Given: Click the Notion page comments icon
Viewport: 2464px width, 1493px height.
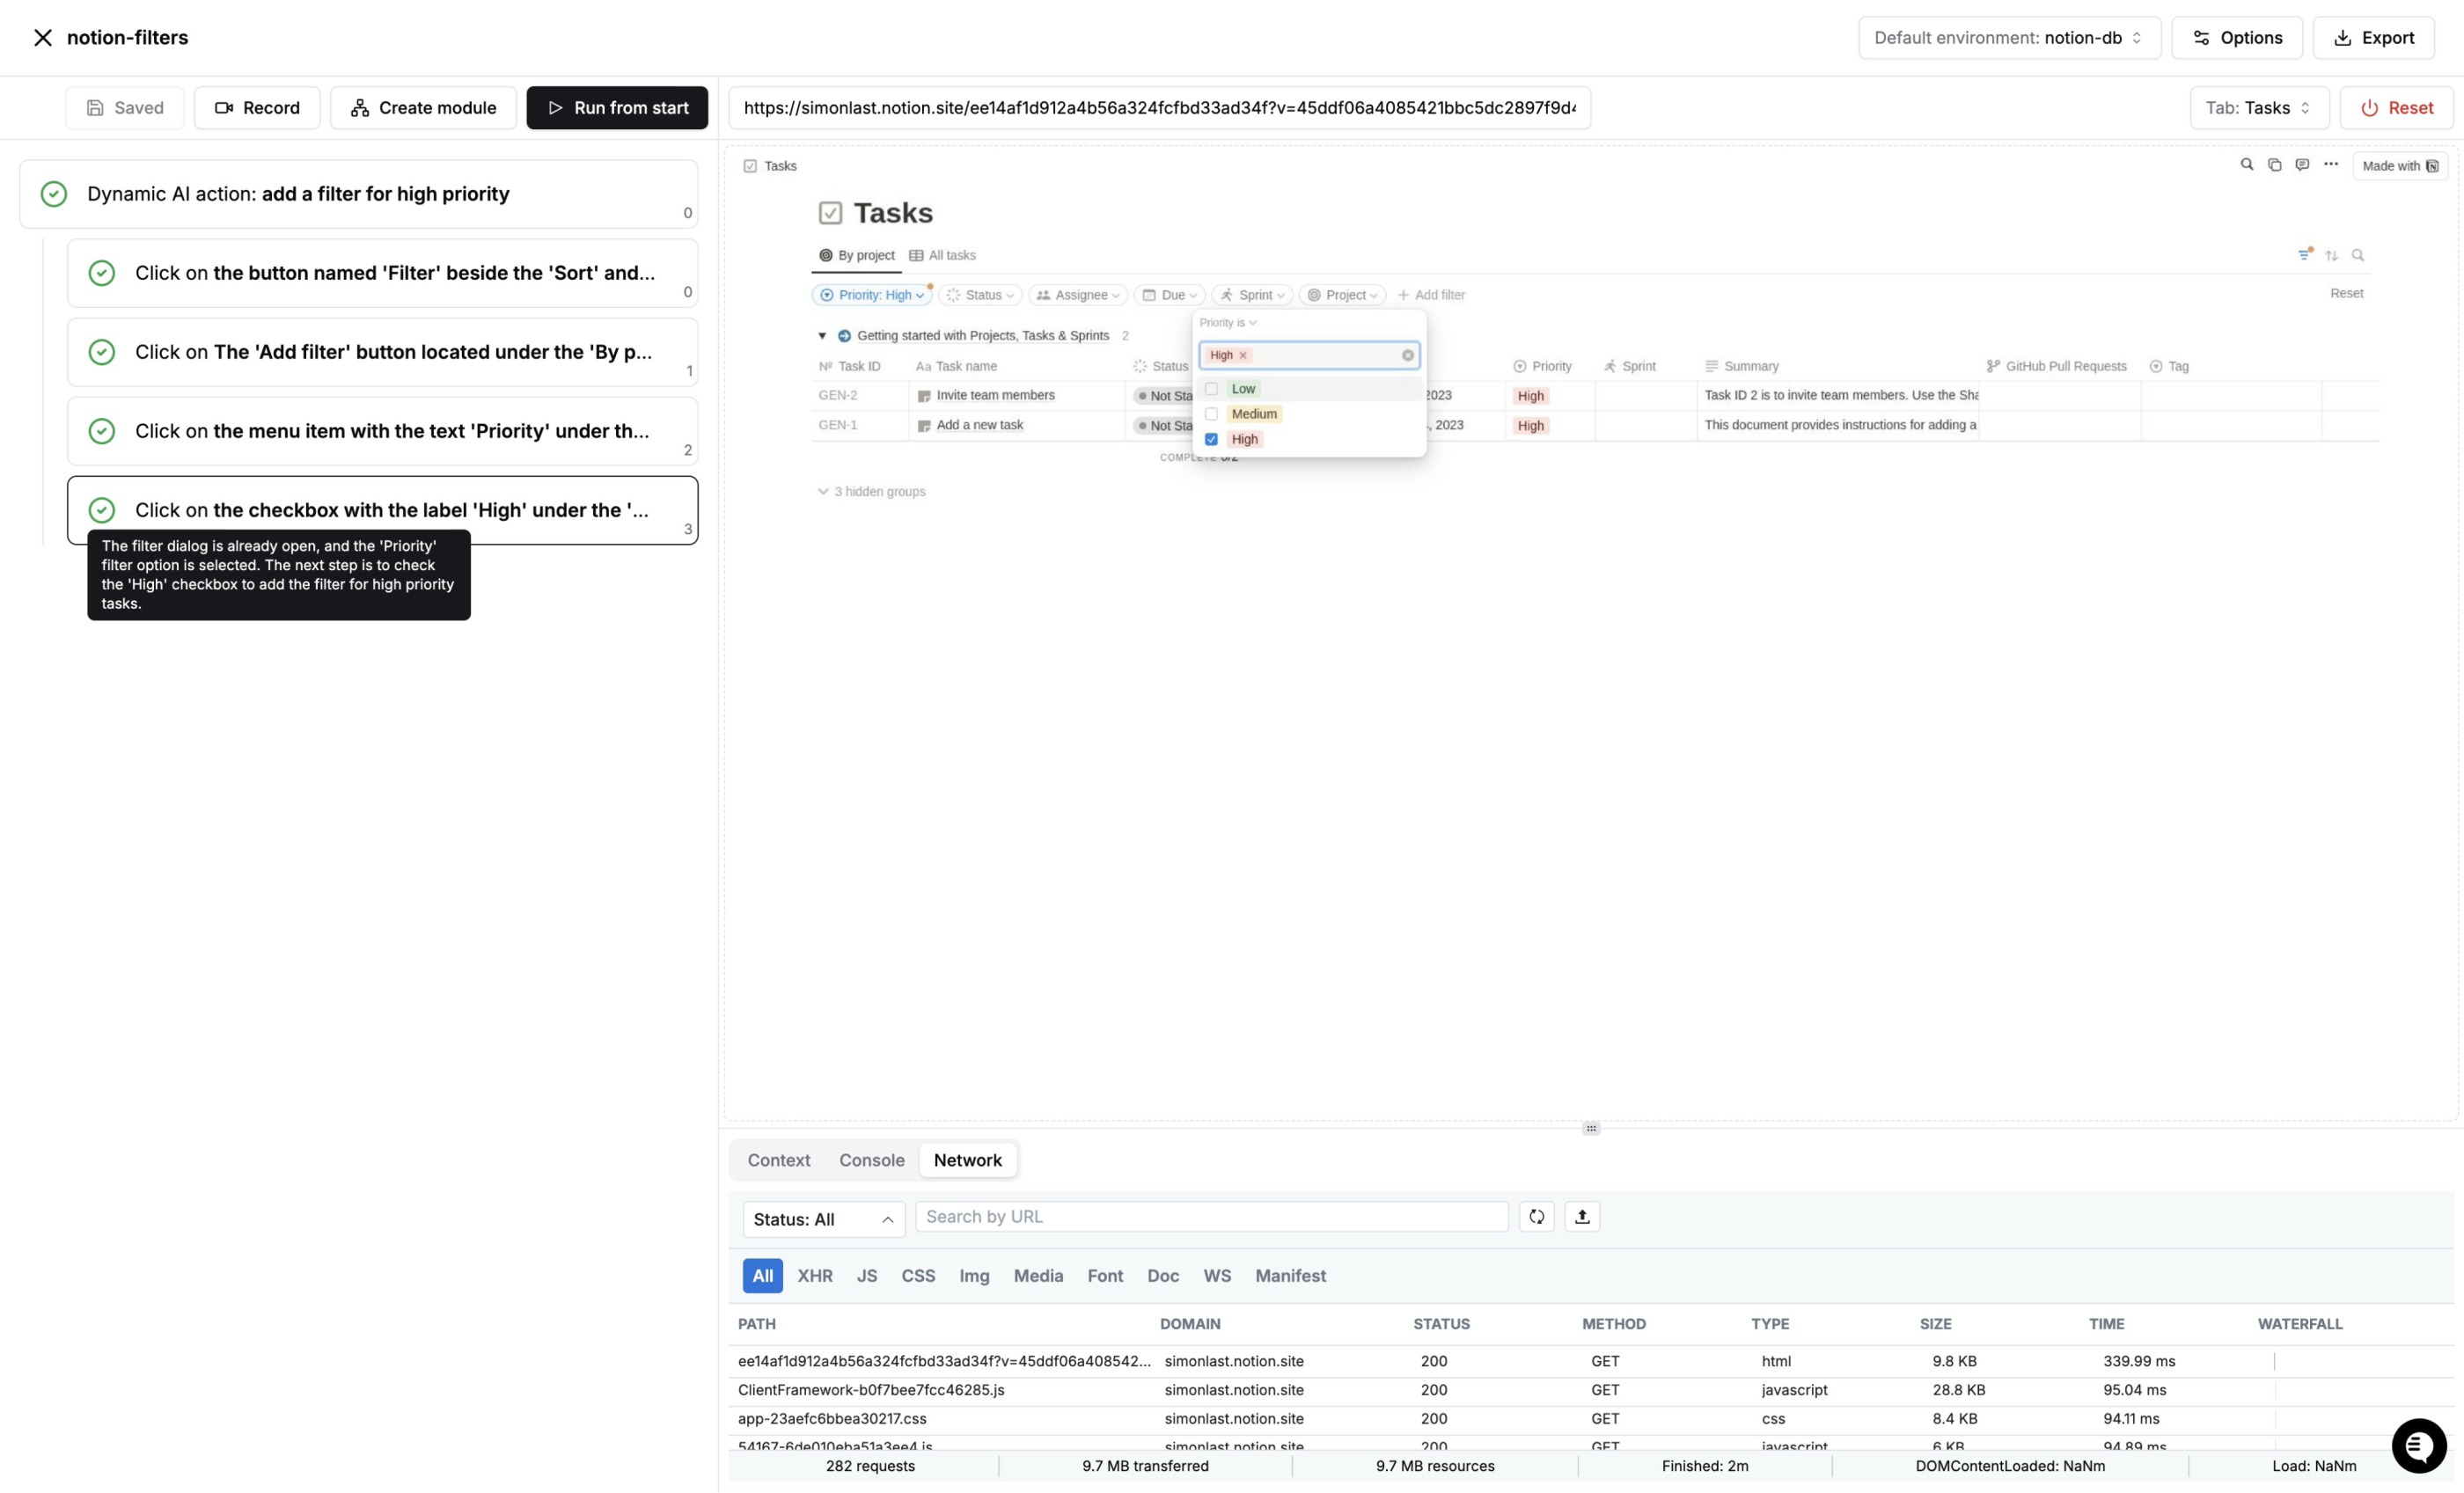Looking at the screenshot, I should (2302, 165).
